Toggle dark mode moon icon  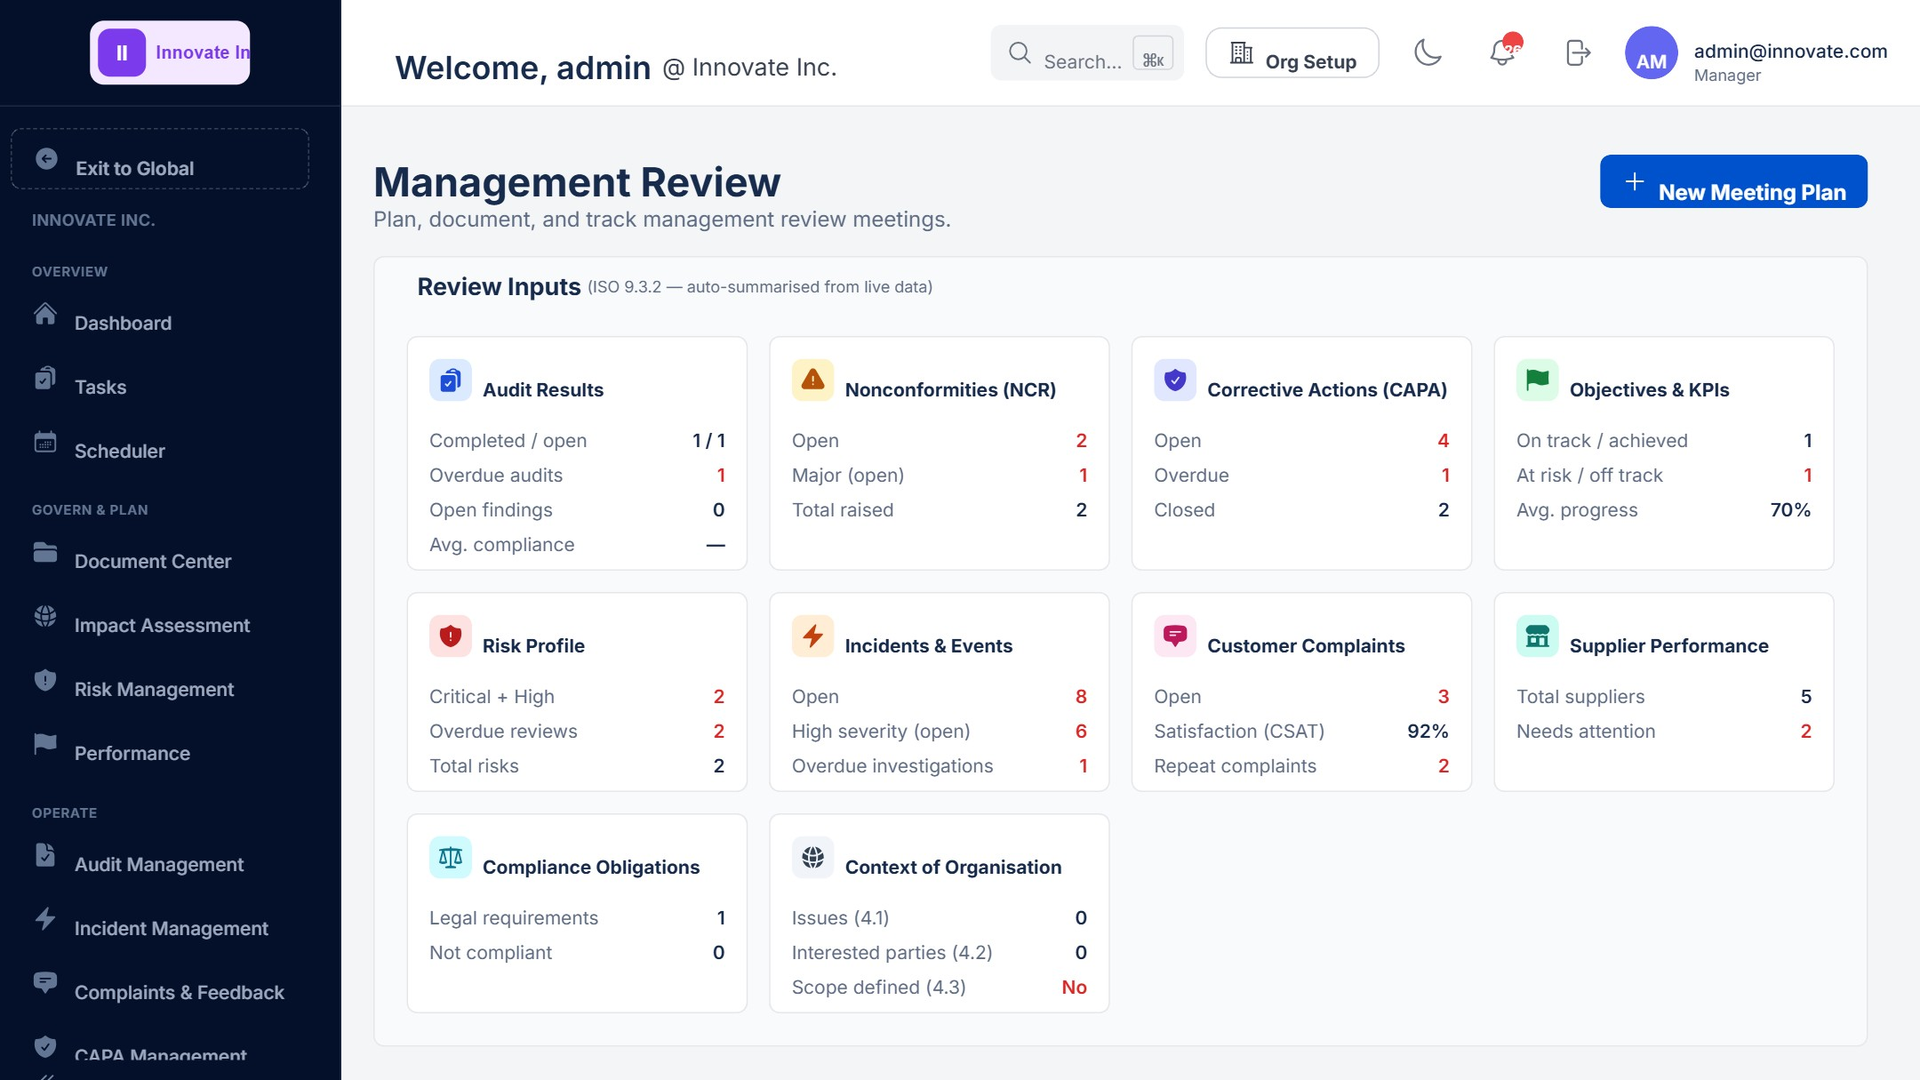point(1427,52)
